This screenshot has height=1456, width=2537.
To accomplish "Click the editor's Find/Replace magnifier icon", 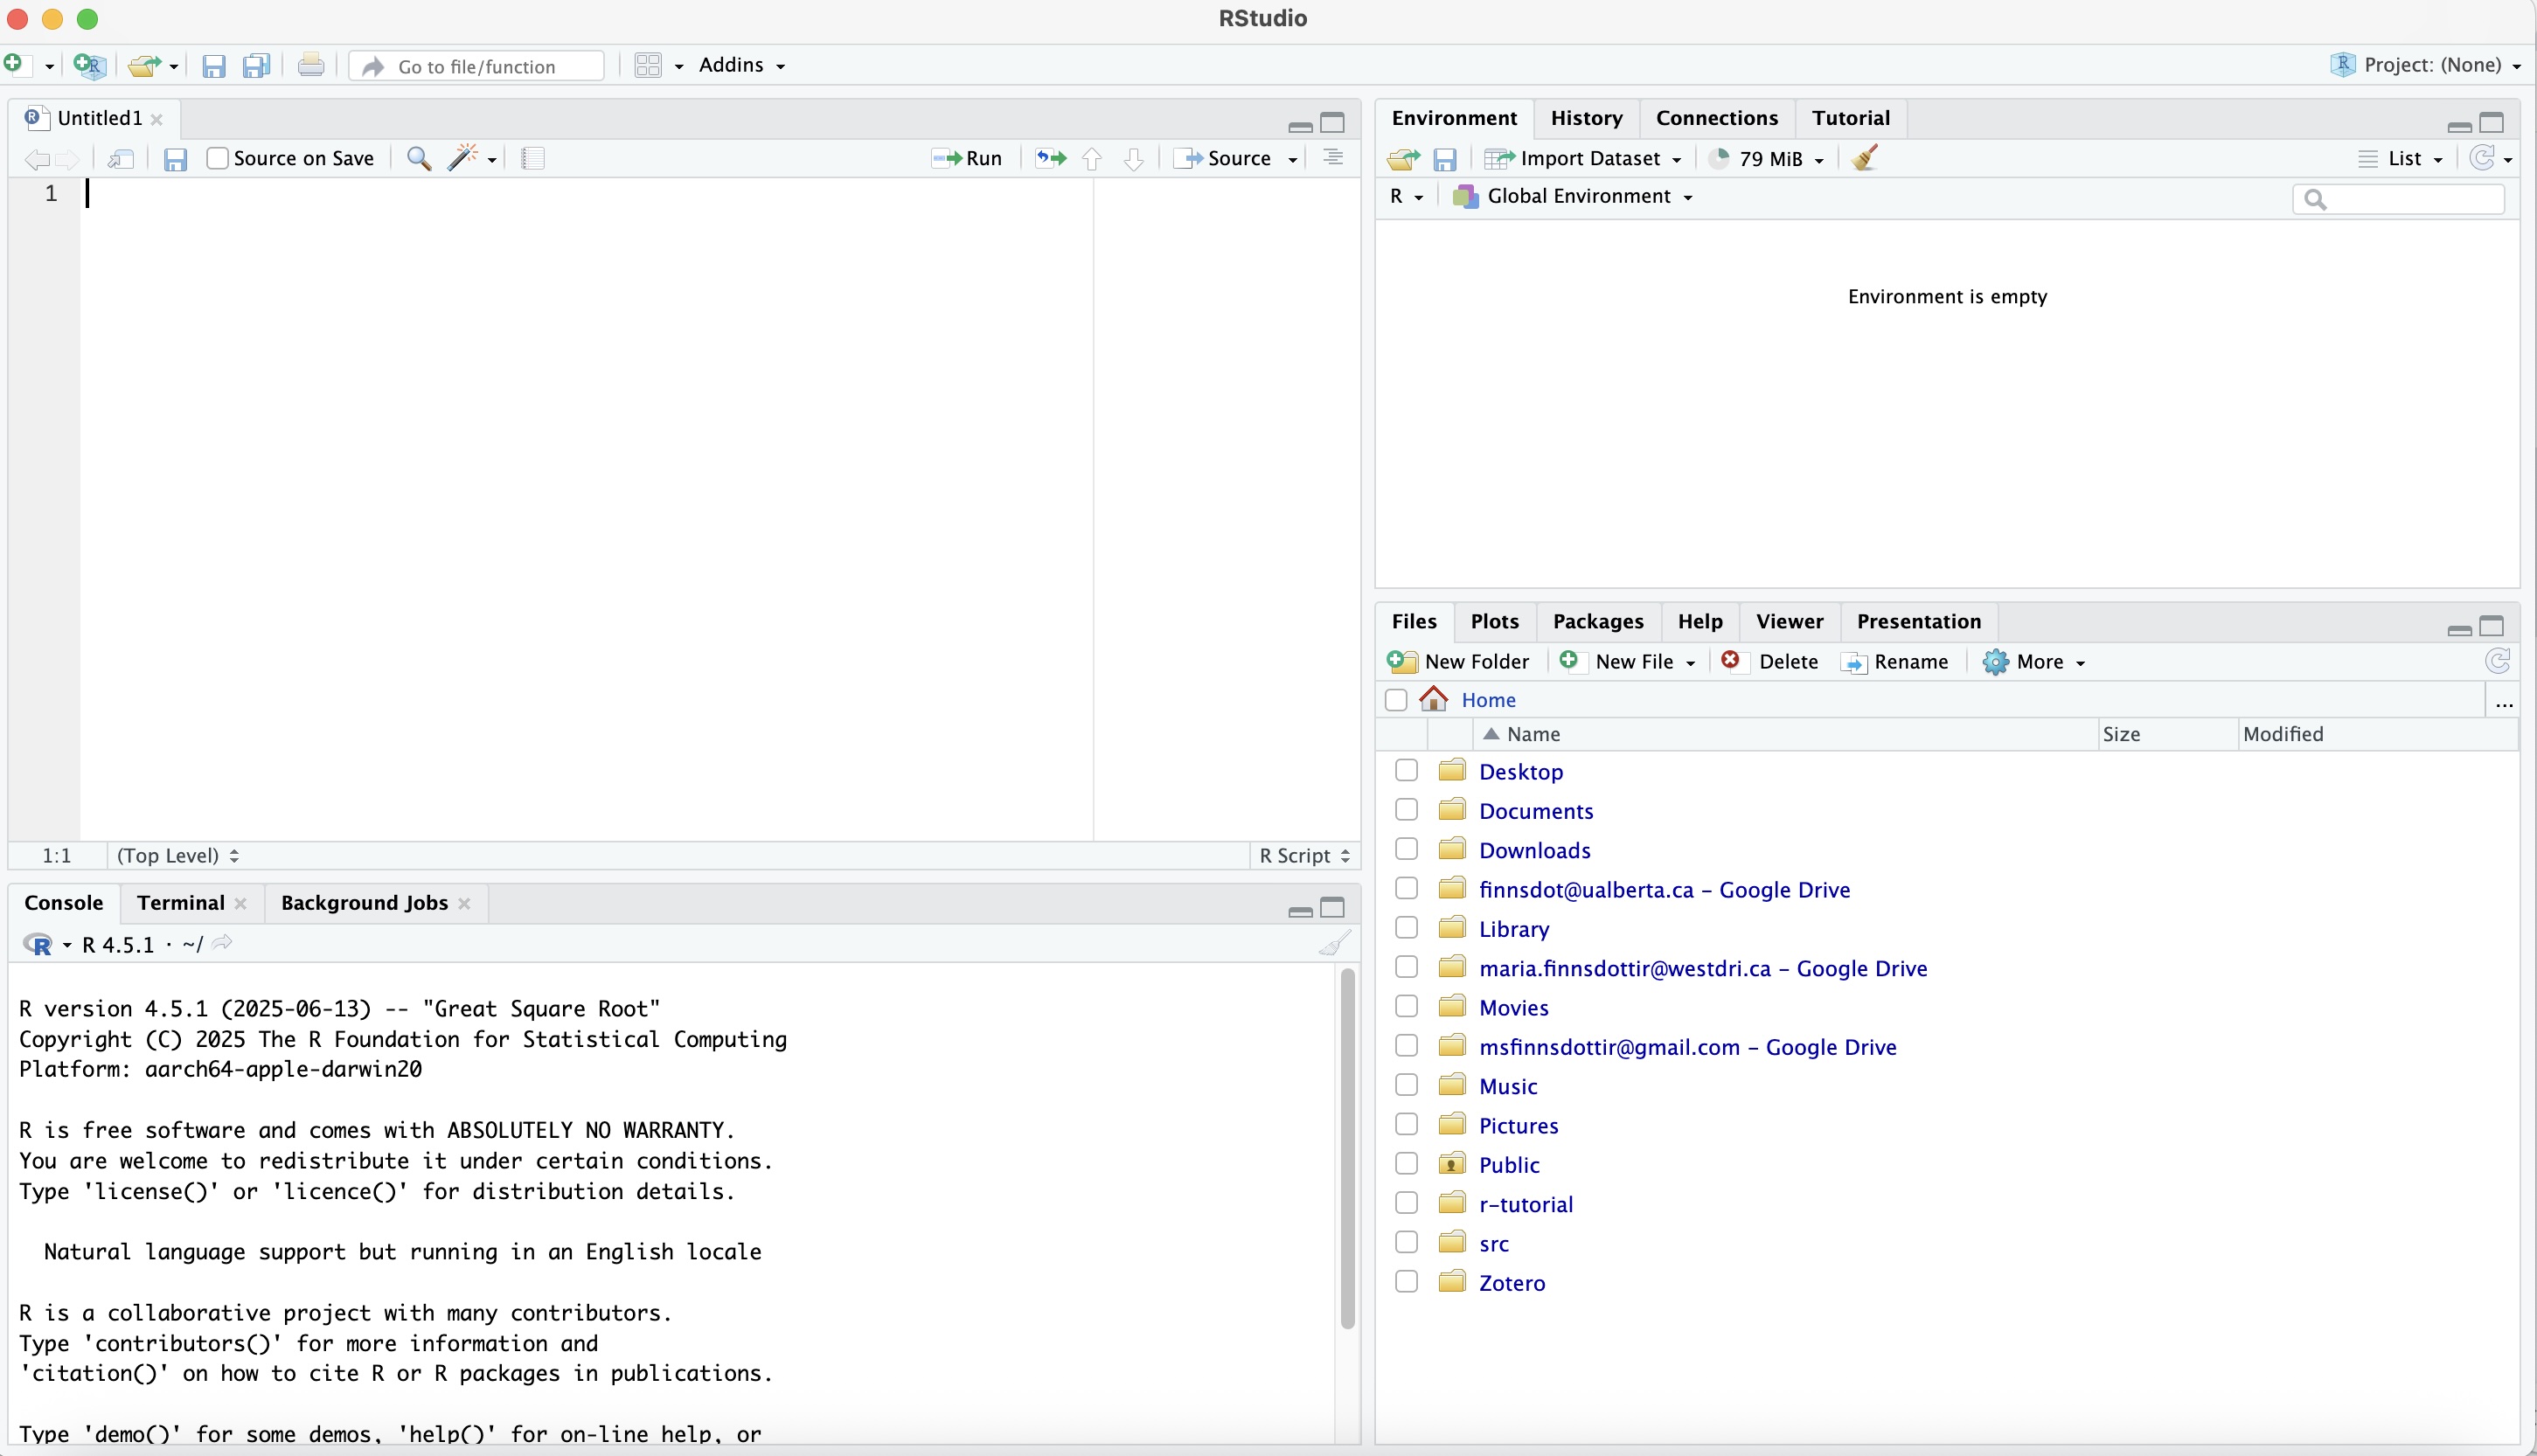I will pos(419,158).
